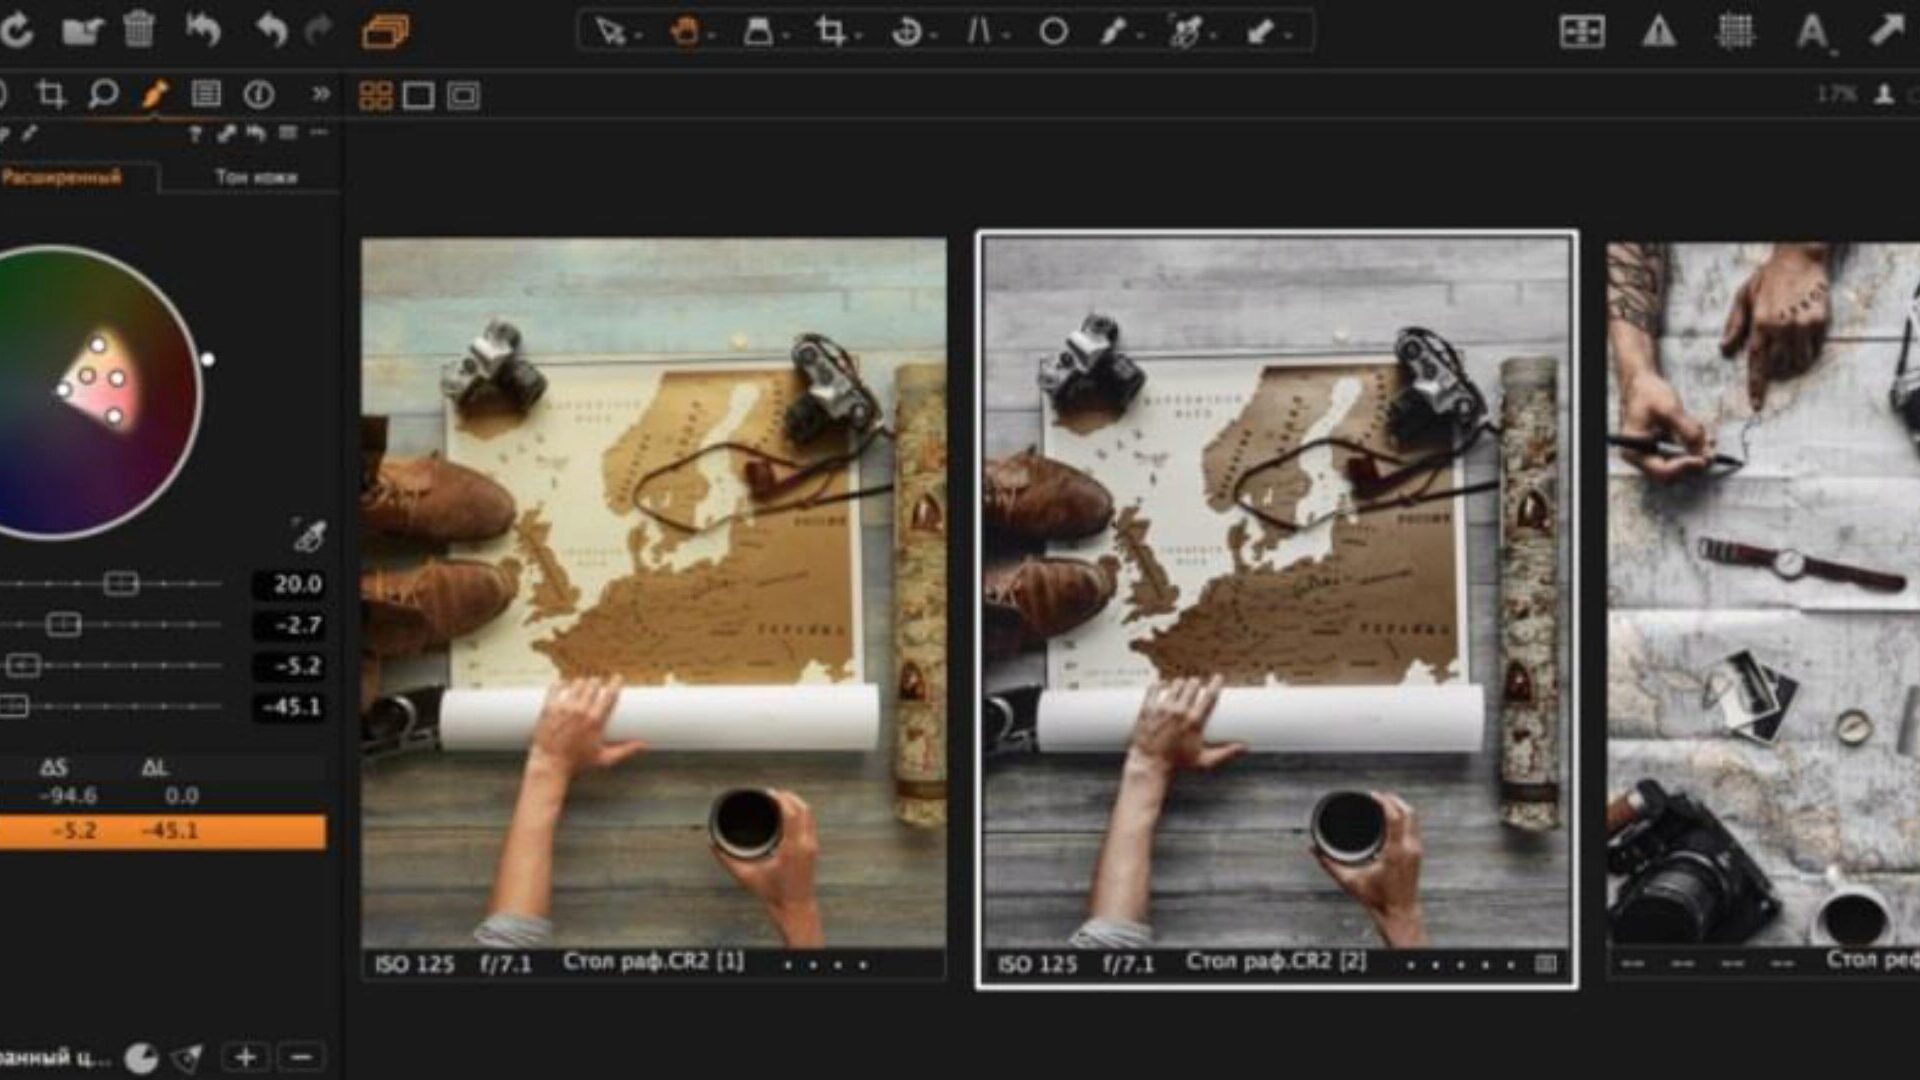Activate the Color Editor eyedropper picker

pos(309,536)
